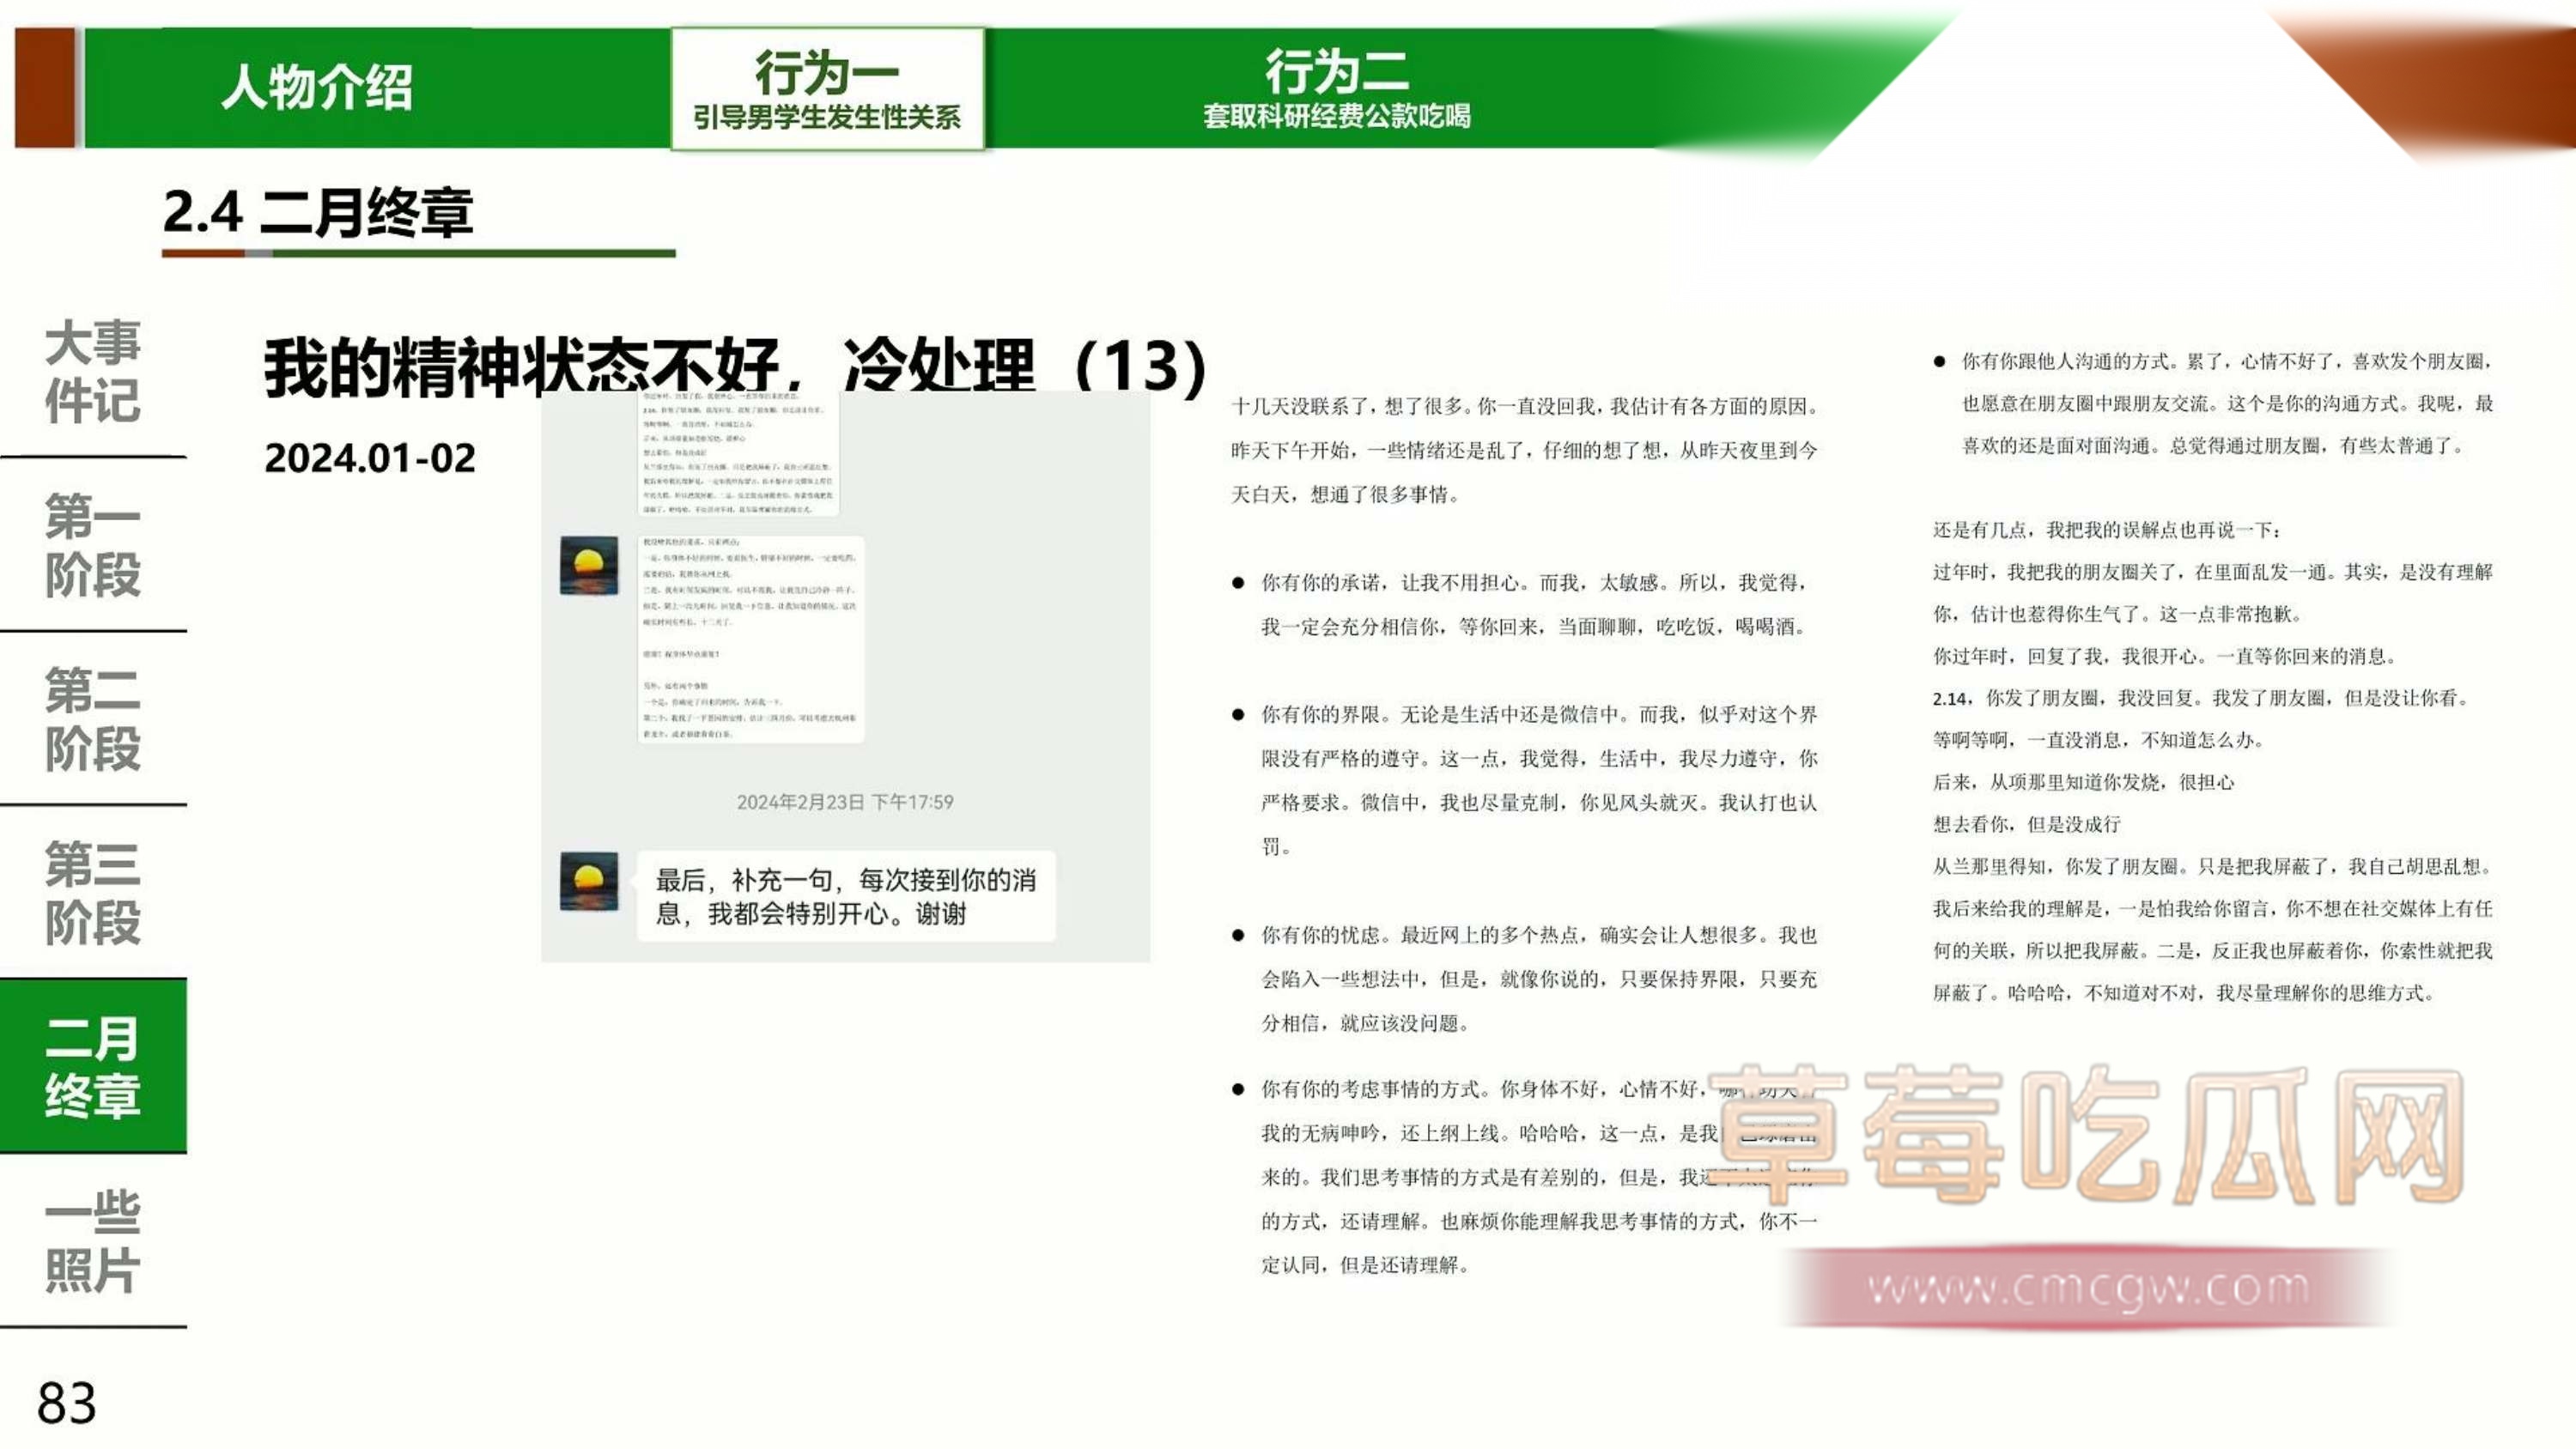Viewport: 2576px width, 1449px height.
Task: Open the 人物介绍 top tab
Action: [316, 88]
